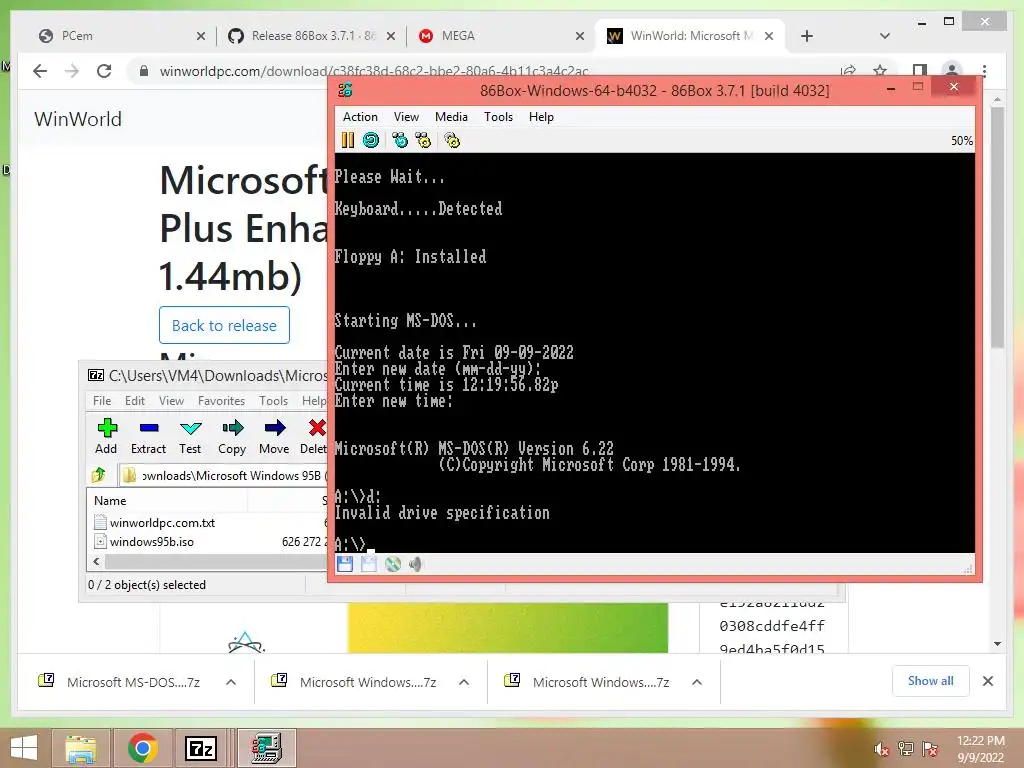This screenshot has width=1024, height=768.
Task: Open the 7-Zip View menu
Action: [x=172, y=400]
